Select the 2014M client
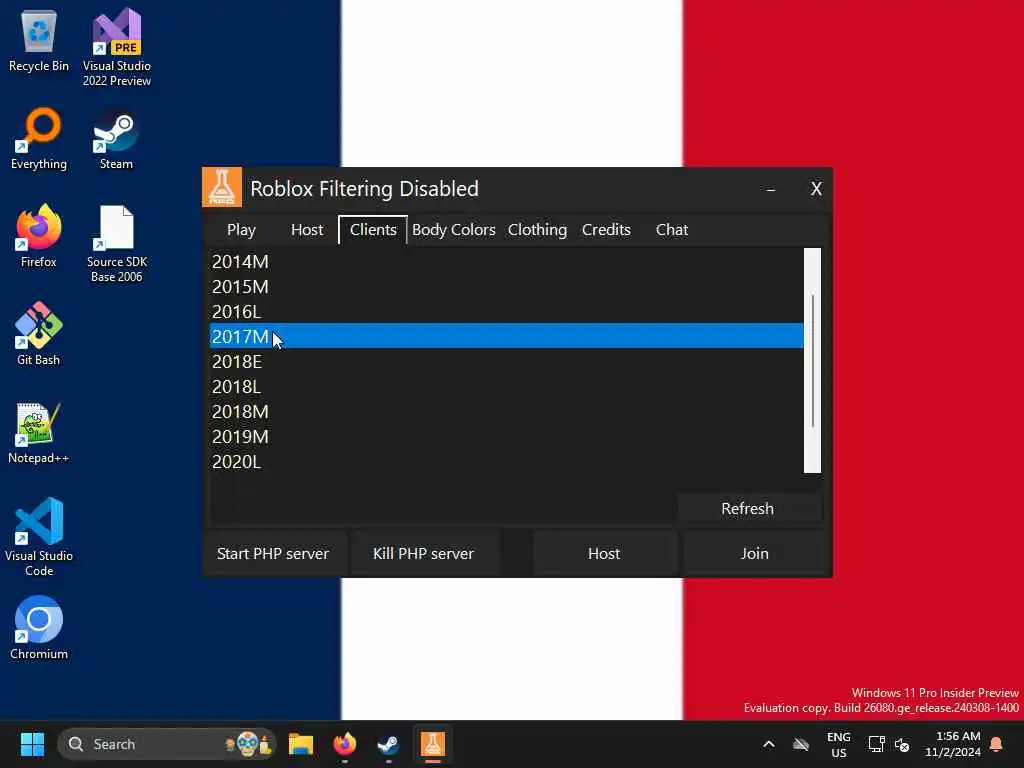1024x768 pixels. 506,261
